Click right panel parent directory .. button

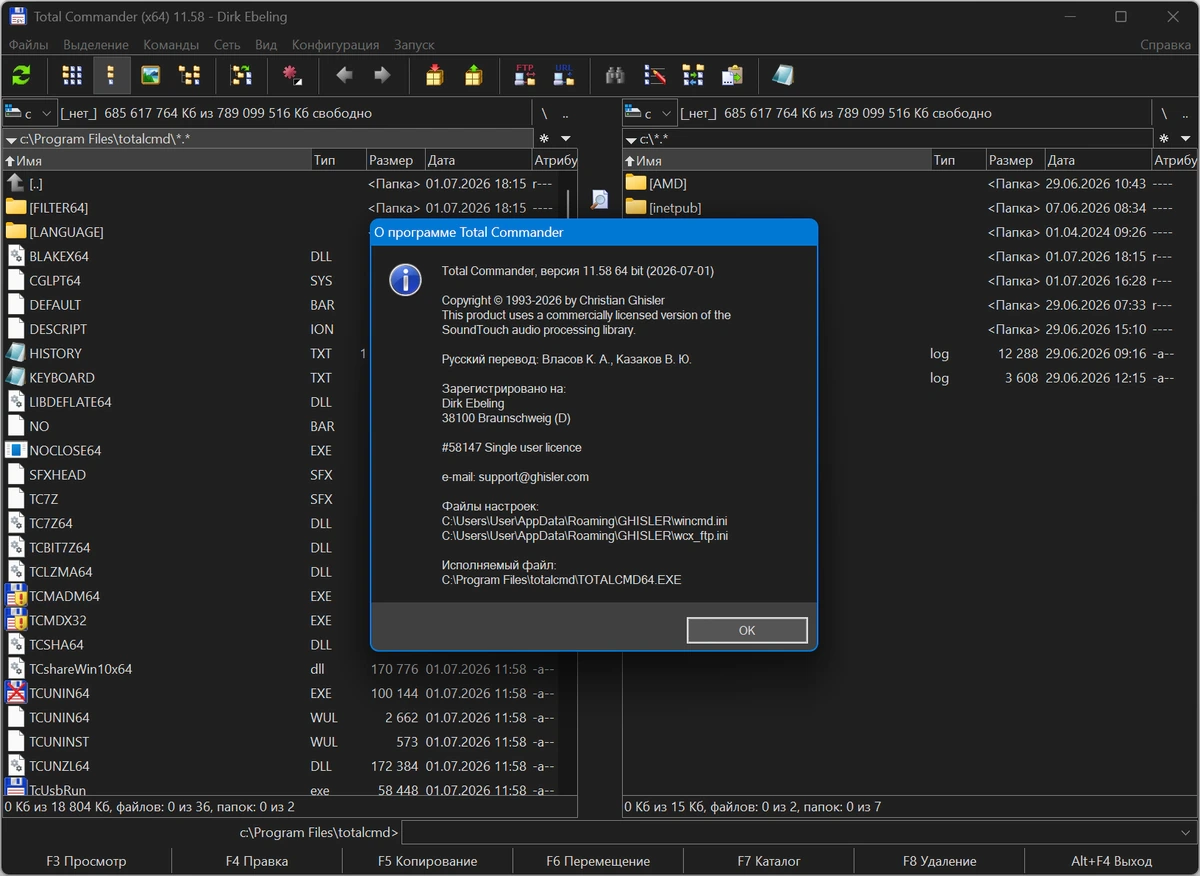[x=1185, y=113]
